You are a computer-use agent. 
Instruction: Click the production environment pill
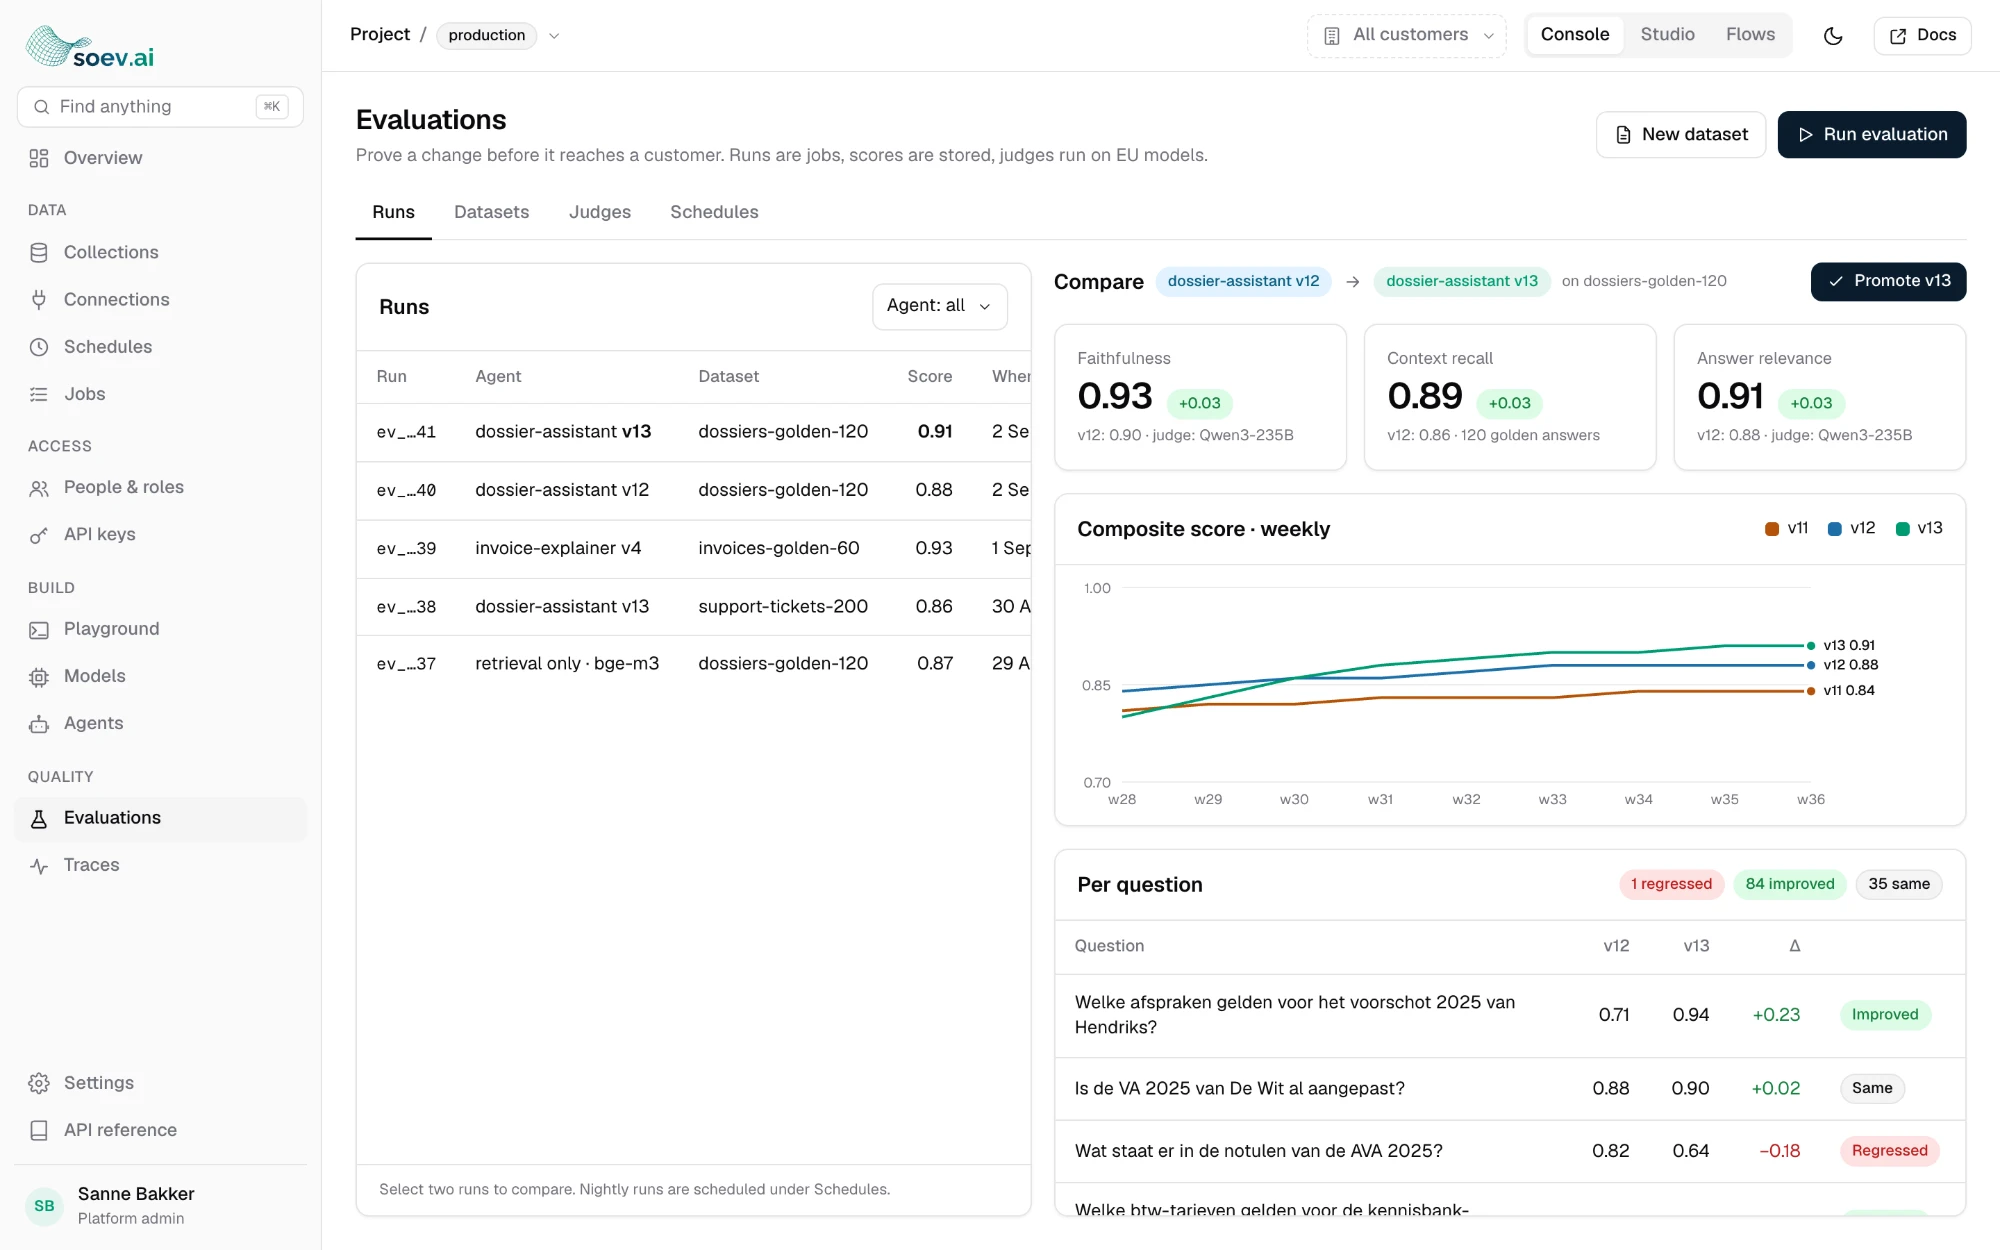[x=486, y=36]
